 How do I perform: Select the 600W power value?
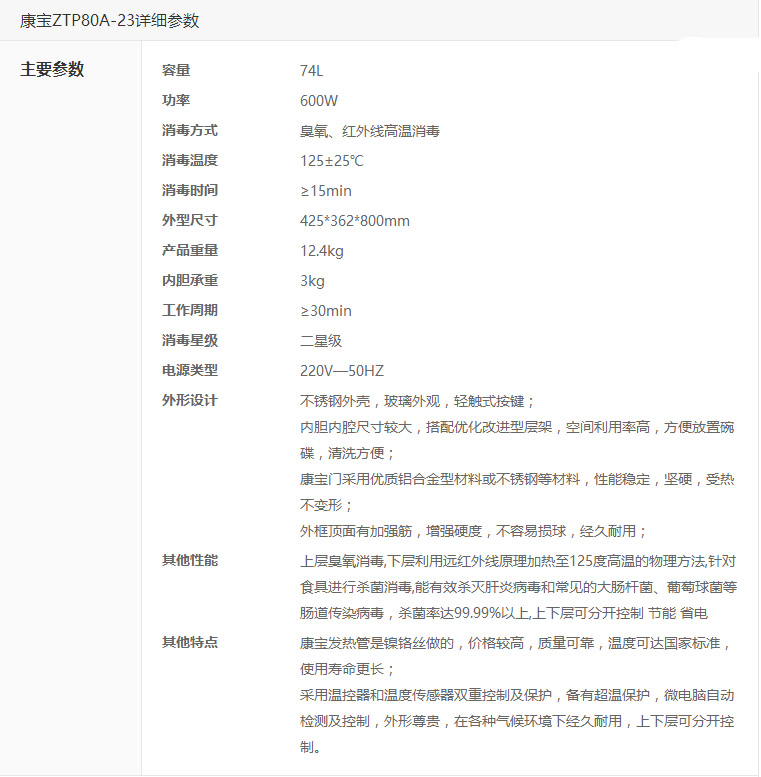319,101
